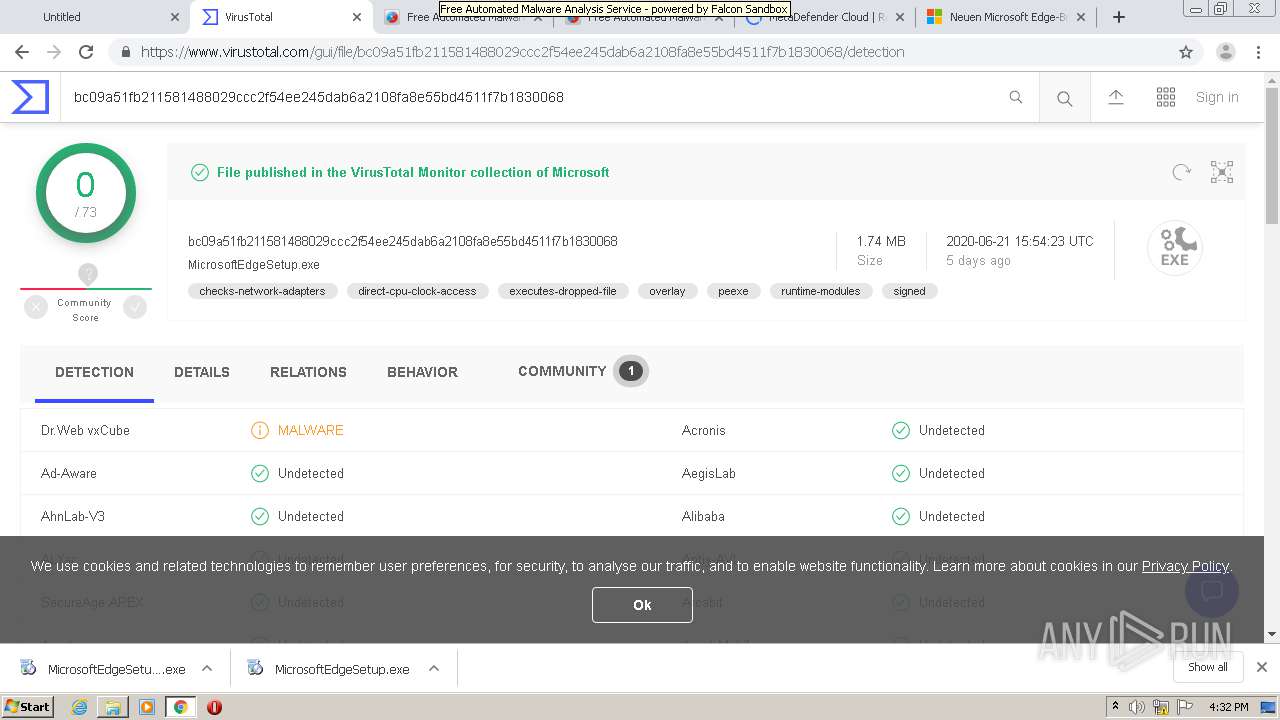
Task: Click the taskbar clock showing 4:32 PM
Action: point(1228,707)
